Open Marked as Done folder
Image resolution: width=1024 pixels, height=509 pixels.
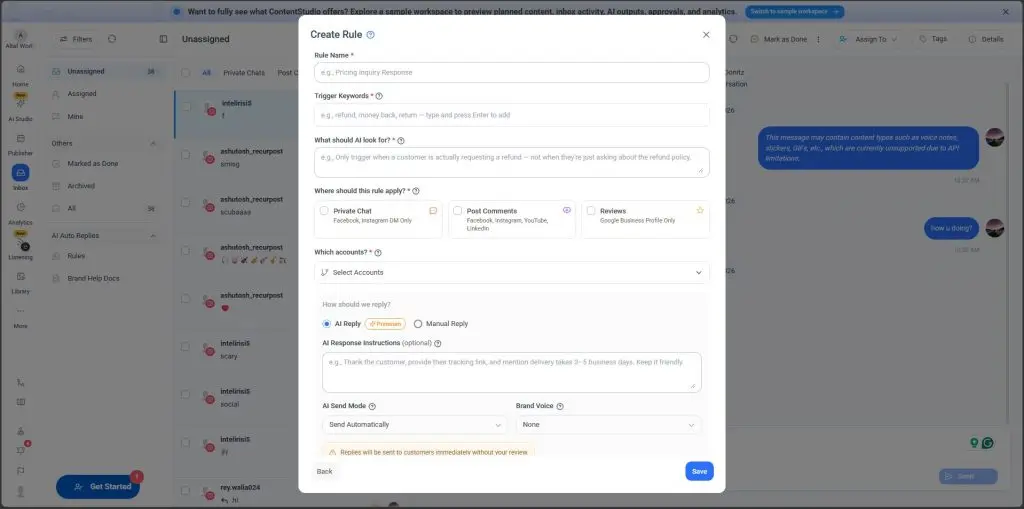[104, 164]
